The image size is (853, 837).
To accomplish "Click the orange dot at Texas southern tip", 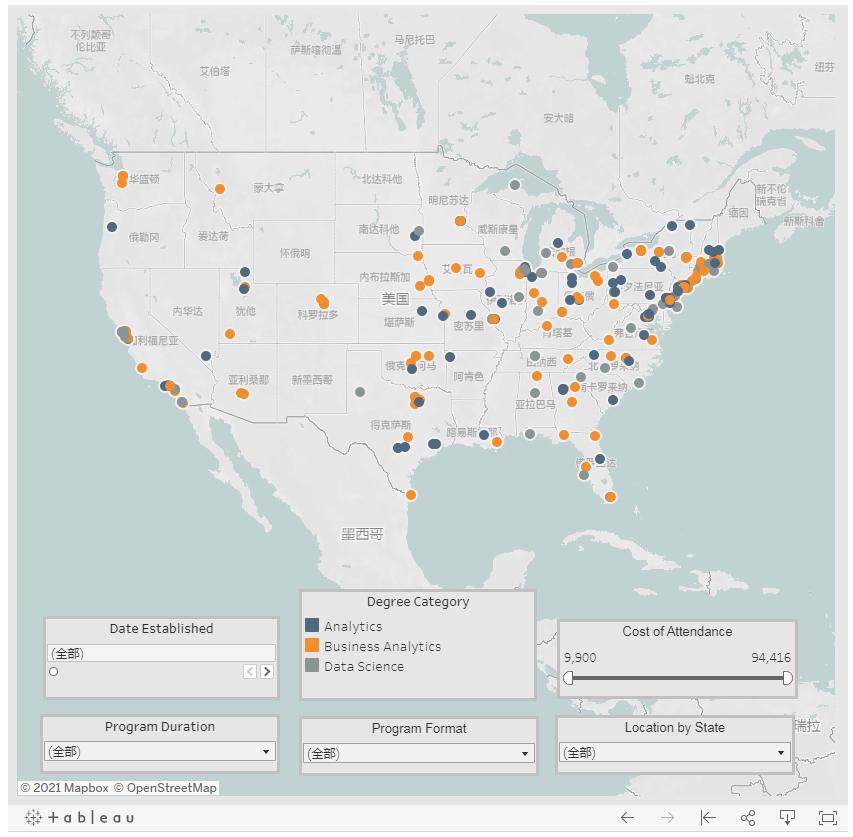I will tap(411, 495).
